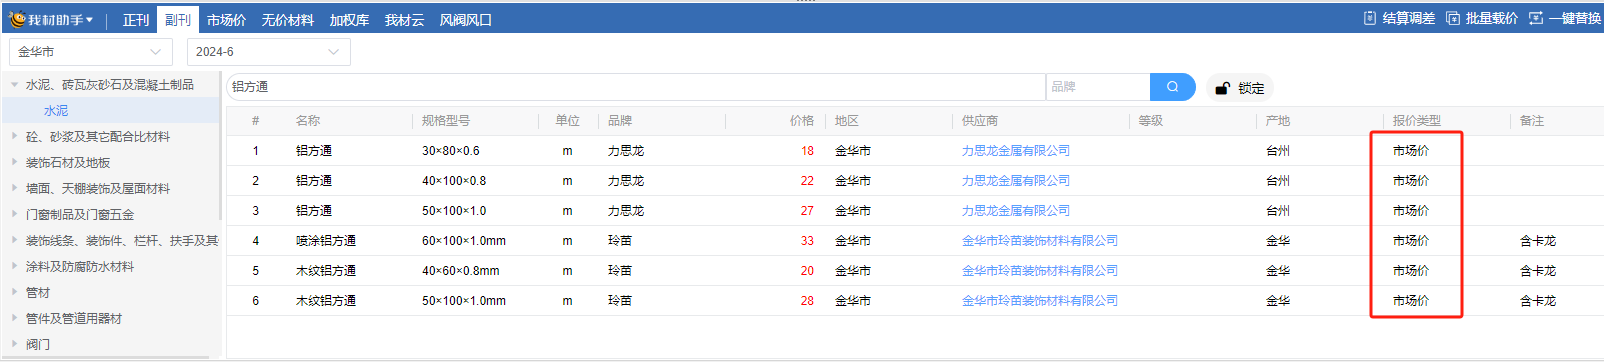Open supplier link for 木纹铝方通 40×60×0.8mm
Image resolution: width=1604 pixels, height=362 pixels.
(x=1039, y=271)
